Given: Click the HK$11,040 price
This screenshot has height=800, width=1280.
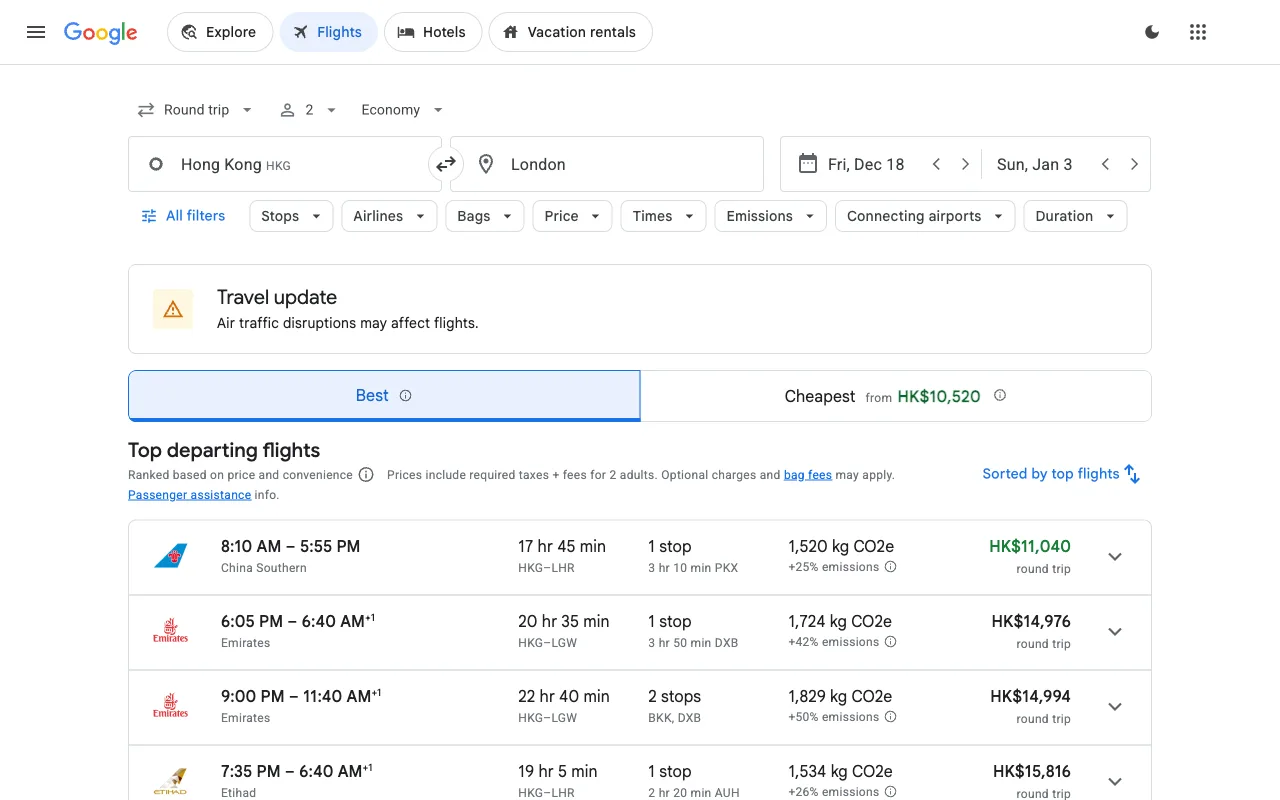Looking at the screenshot, I should pyautogui.click(x=1030, y=546).
